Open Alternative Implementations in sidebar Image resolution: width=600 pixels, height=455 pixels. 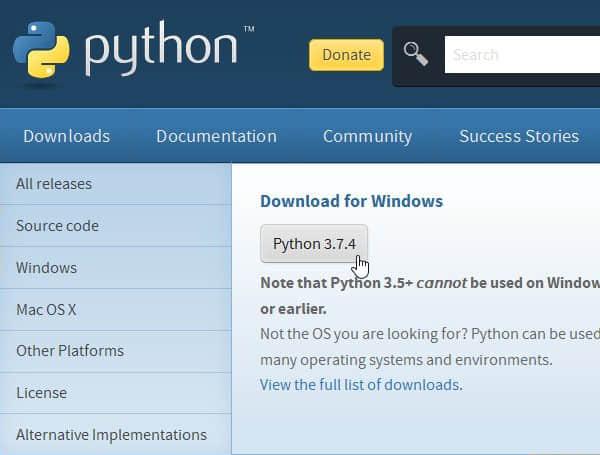[x=111, y=435]
